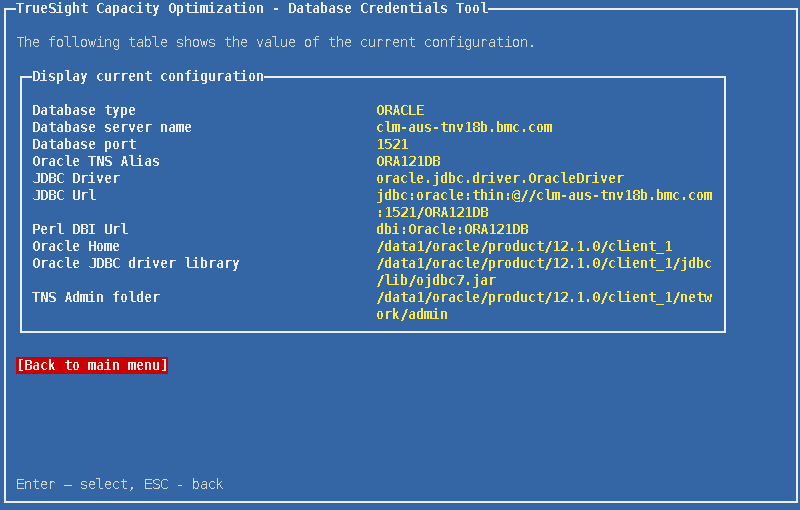This screenshot has width=800, height=510.
Task: Click the Database type label
Action: click(84, 110)
